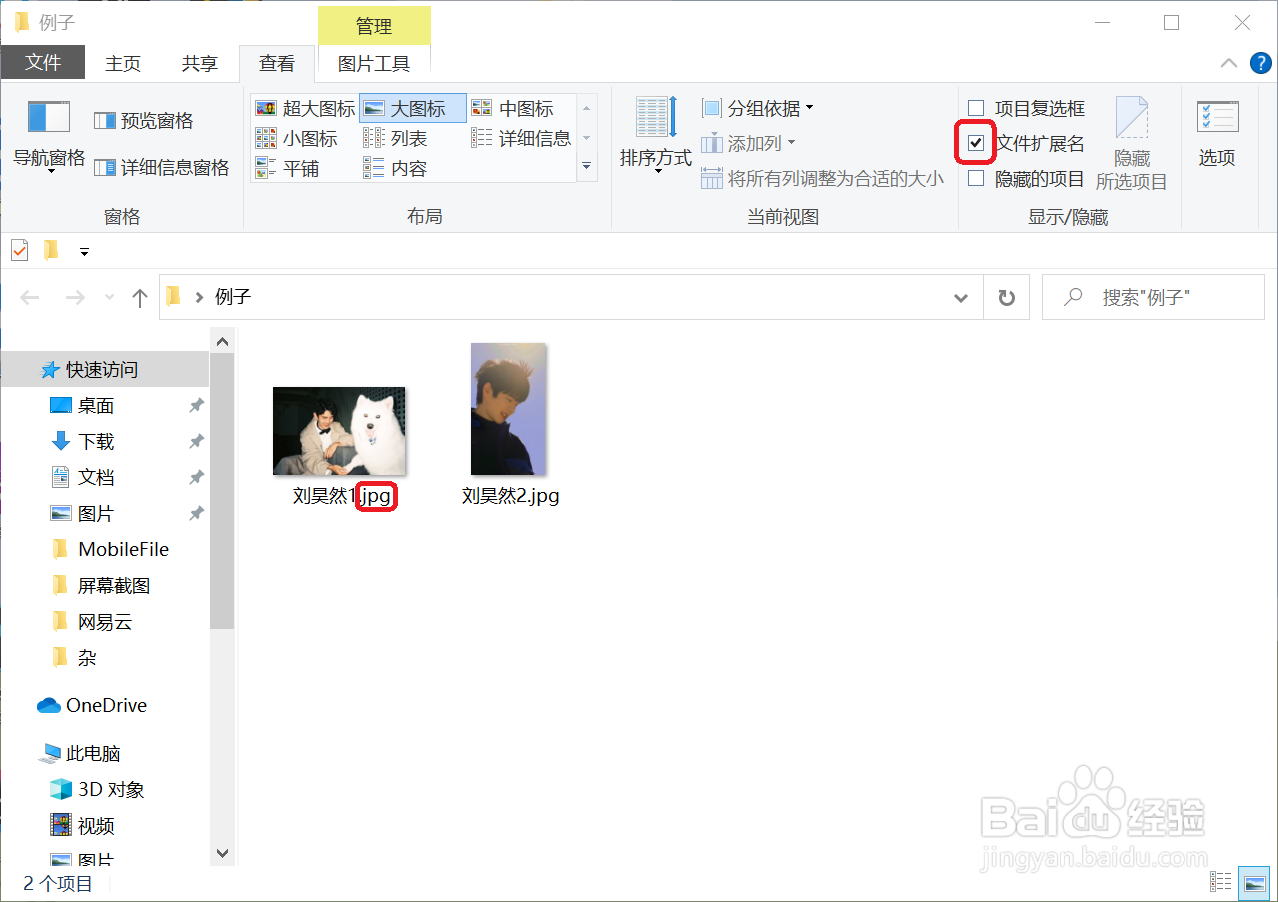Expand the Group by dropdown (分组依据)

tap(758, 108)
